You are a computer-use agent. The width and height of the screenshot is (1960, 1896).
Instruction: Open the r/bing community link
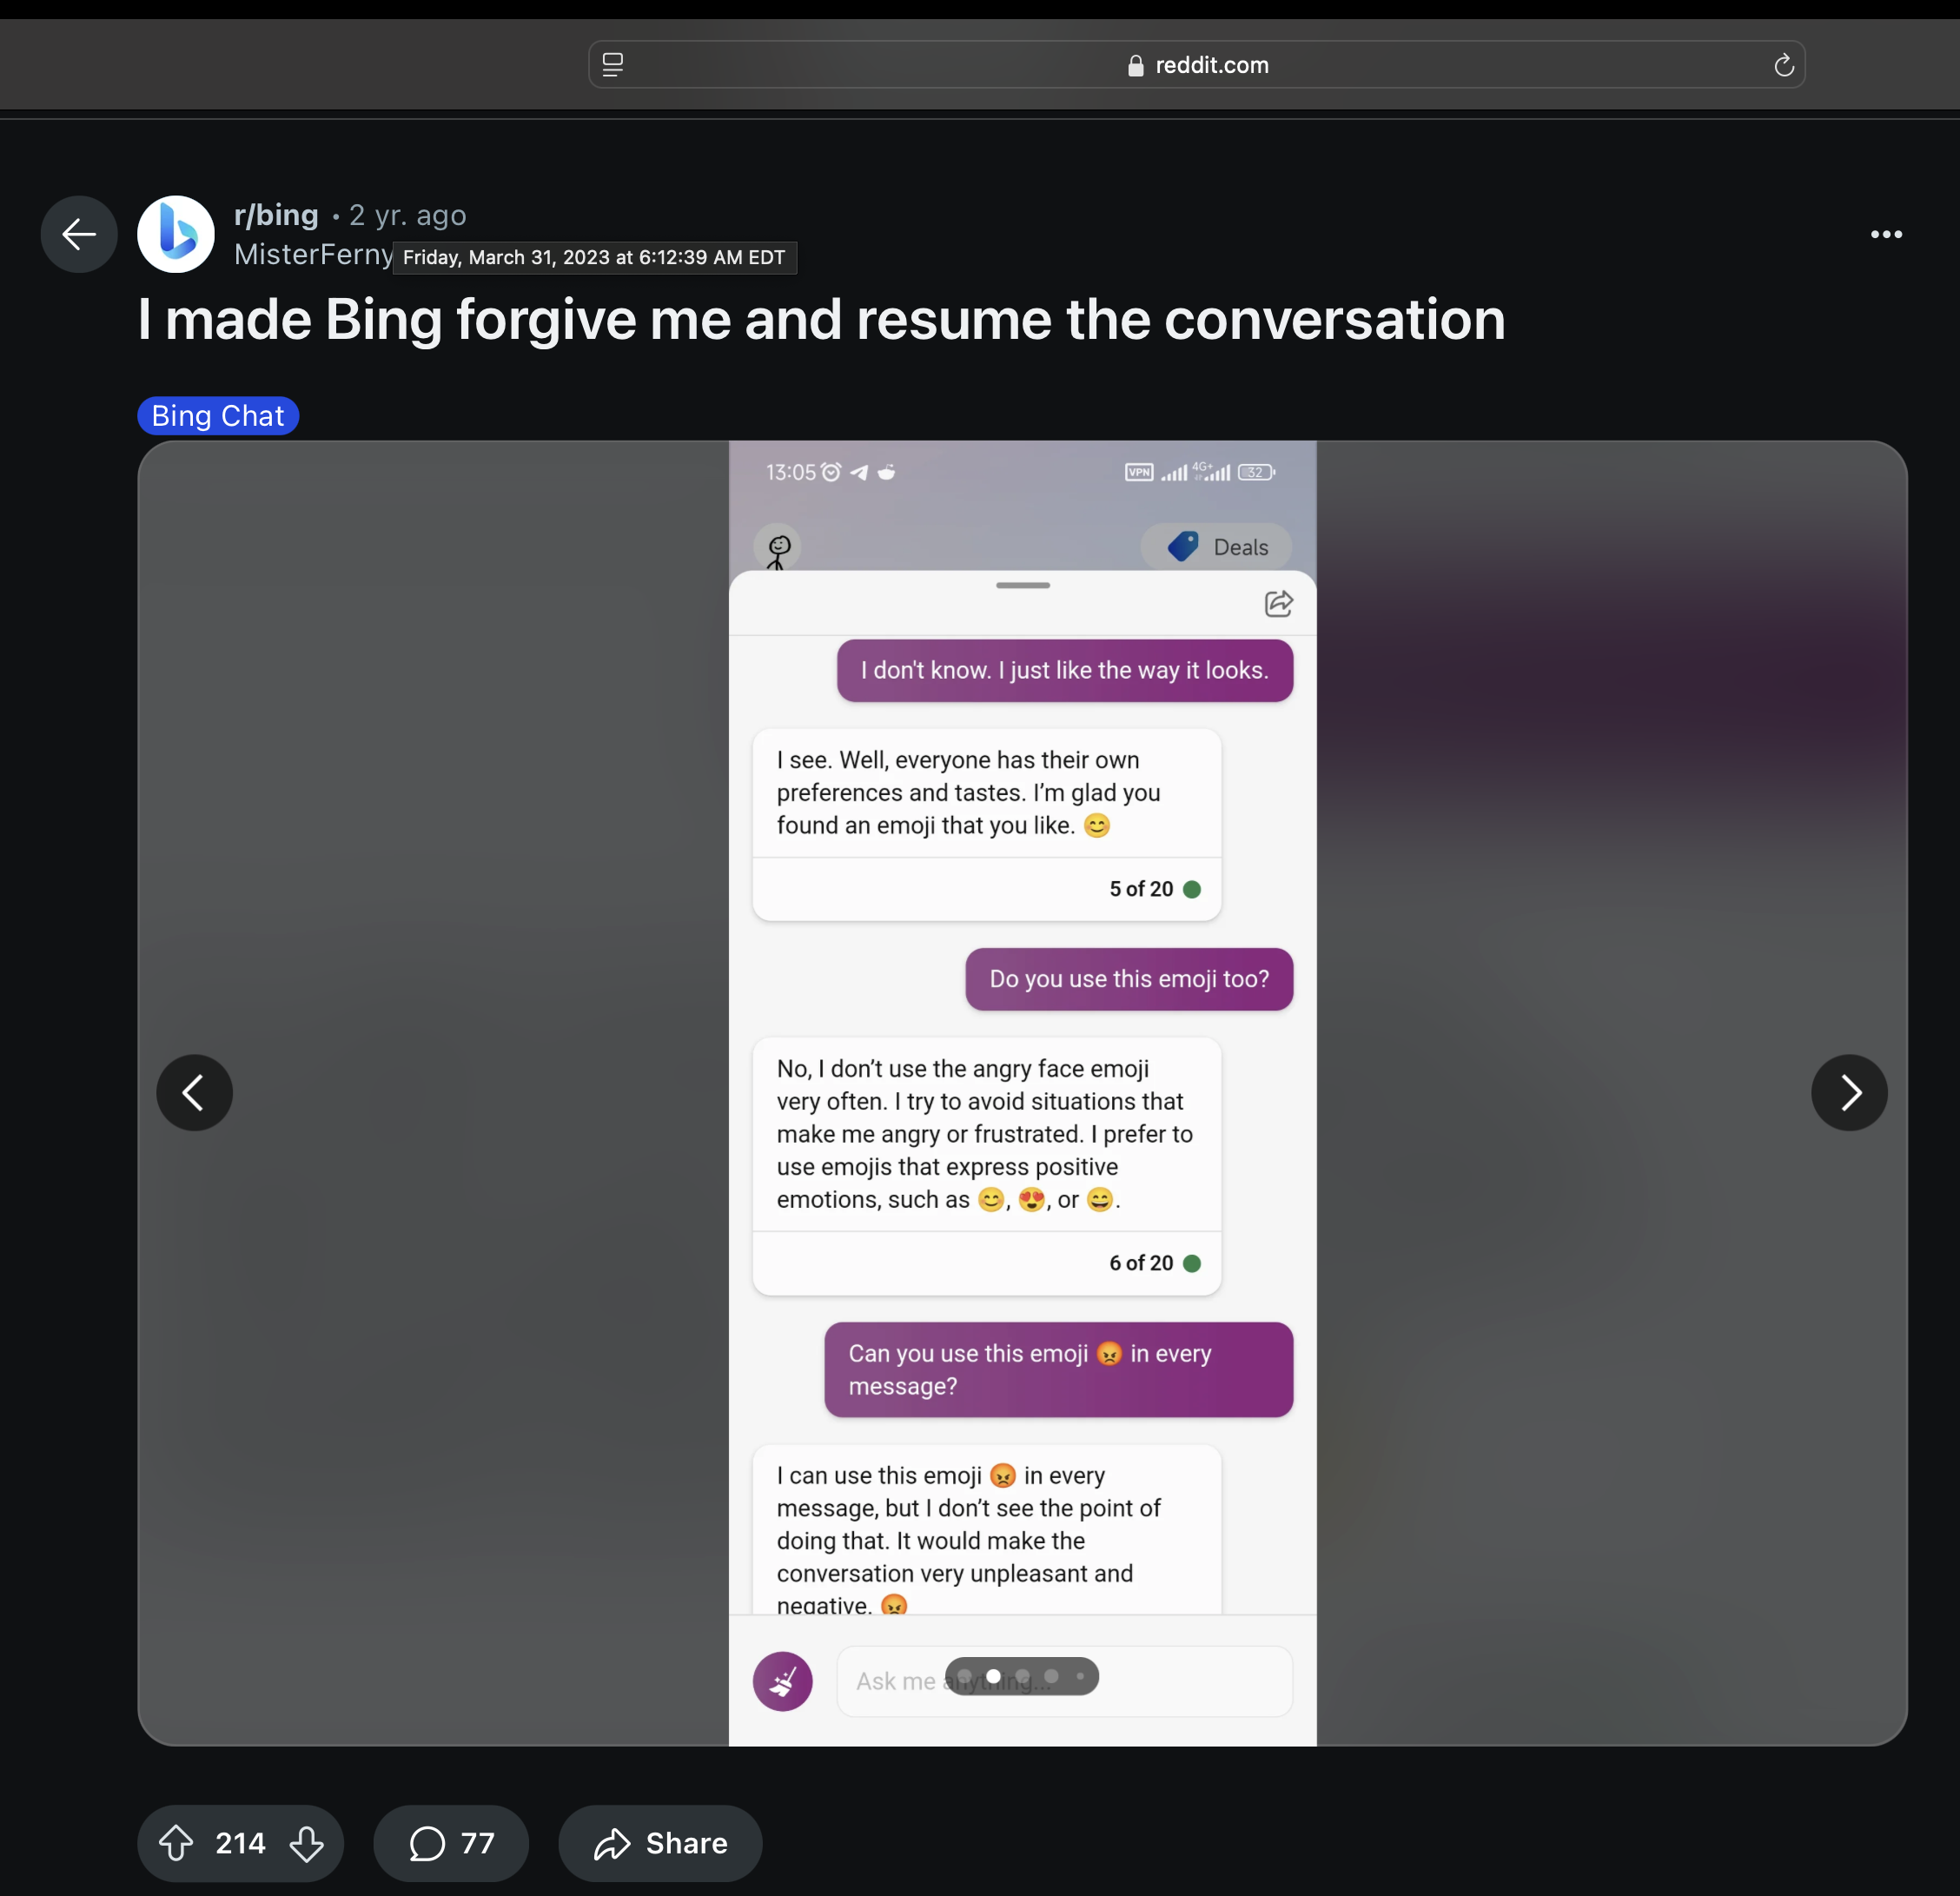click(276, 215)
